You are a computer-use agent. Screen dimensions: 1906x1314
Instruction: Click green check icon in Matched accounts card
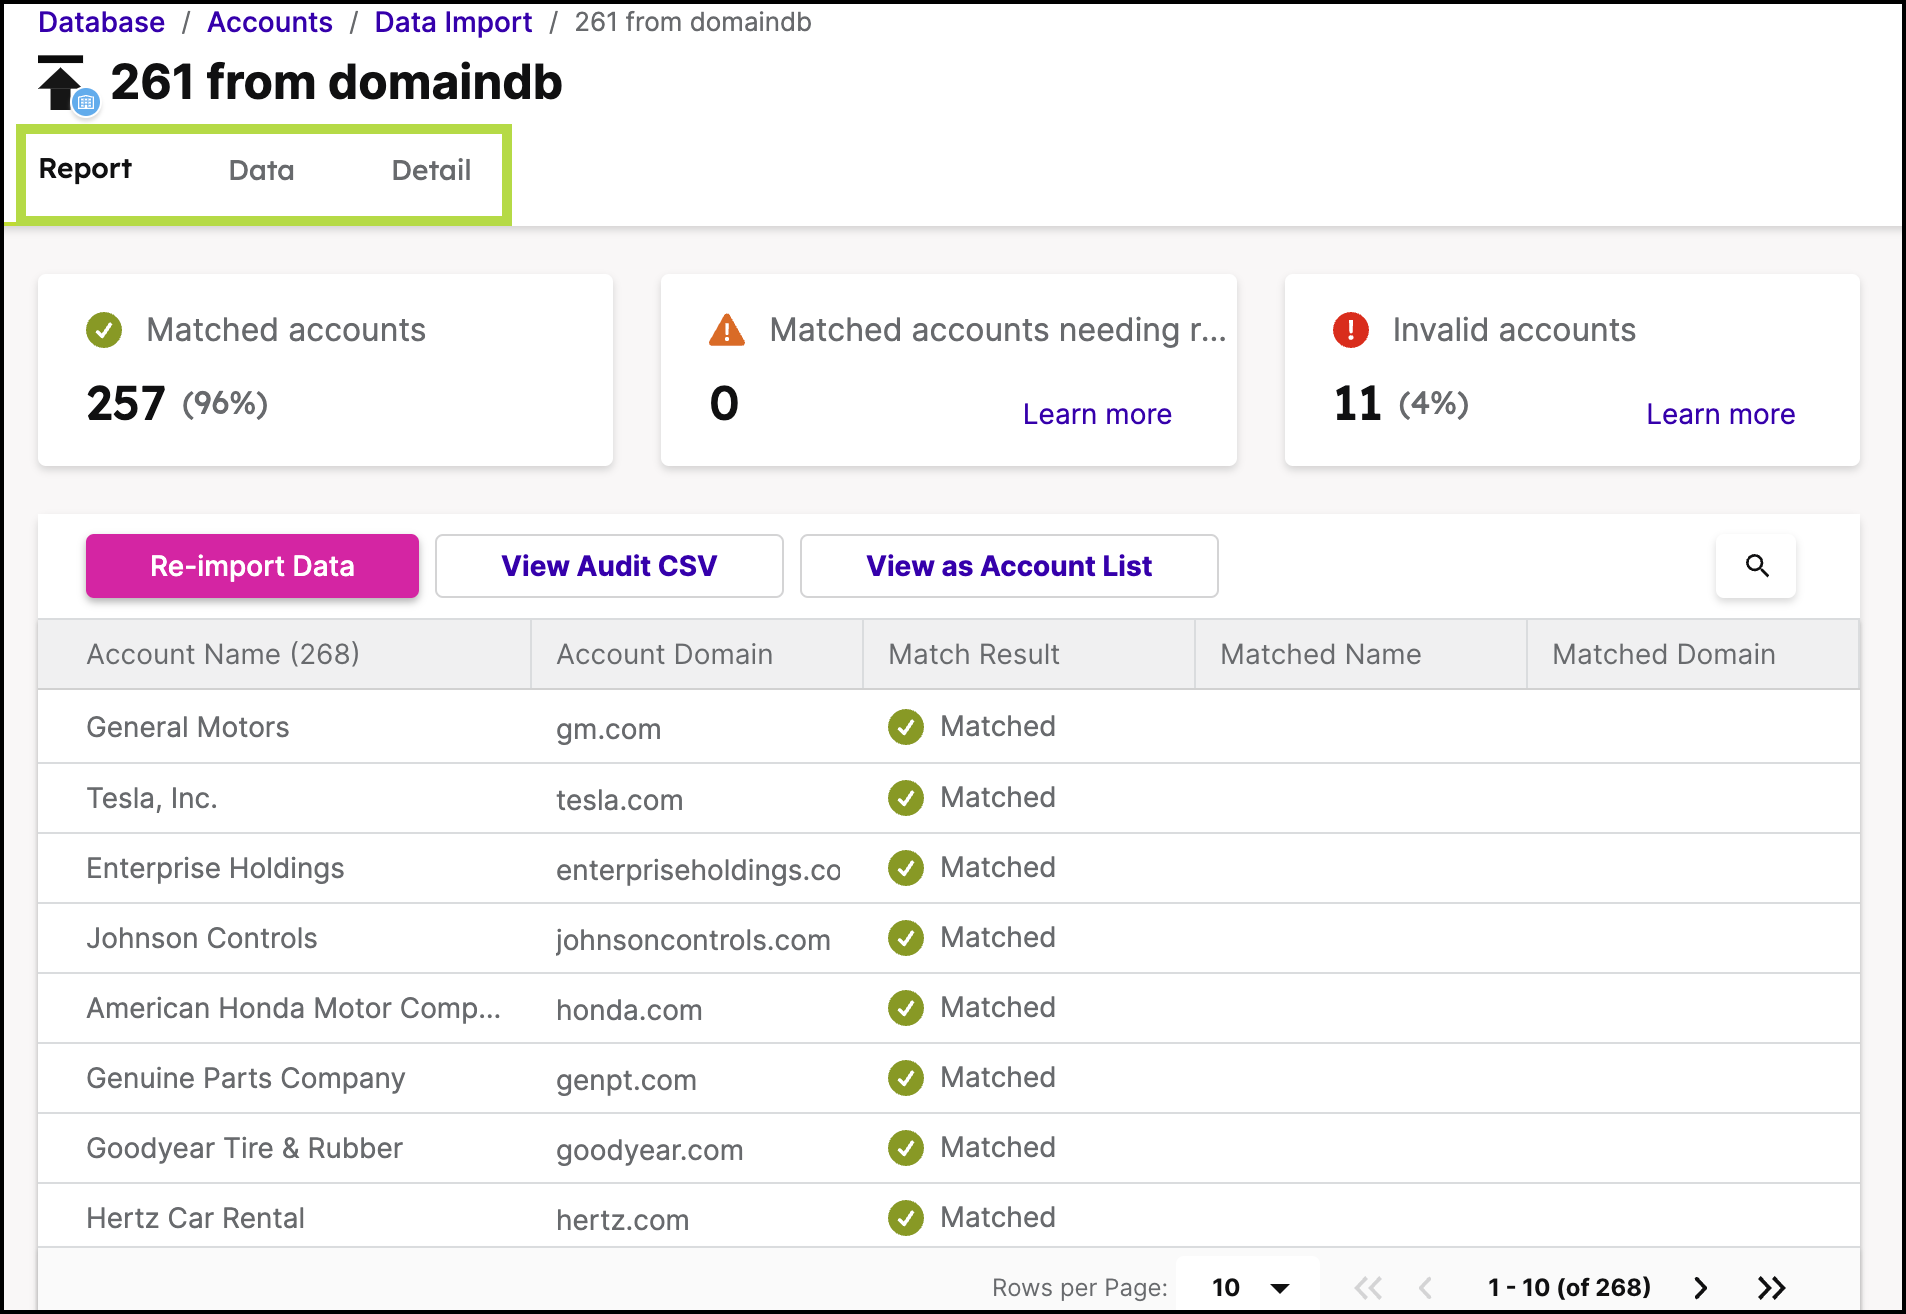(104, 330)
